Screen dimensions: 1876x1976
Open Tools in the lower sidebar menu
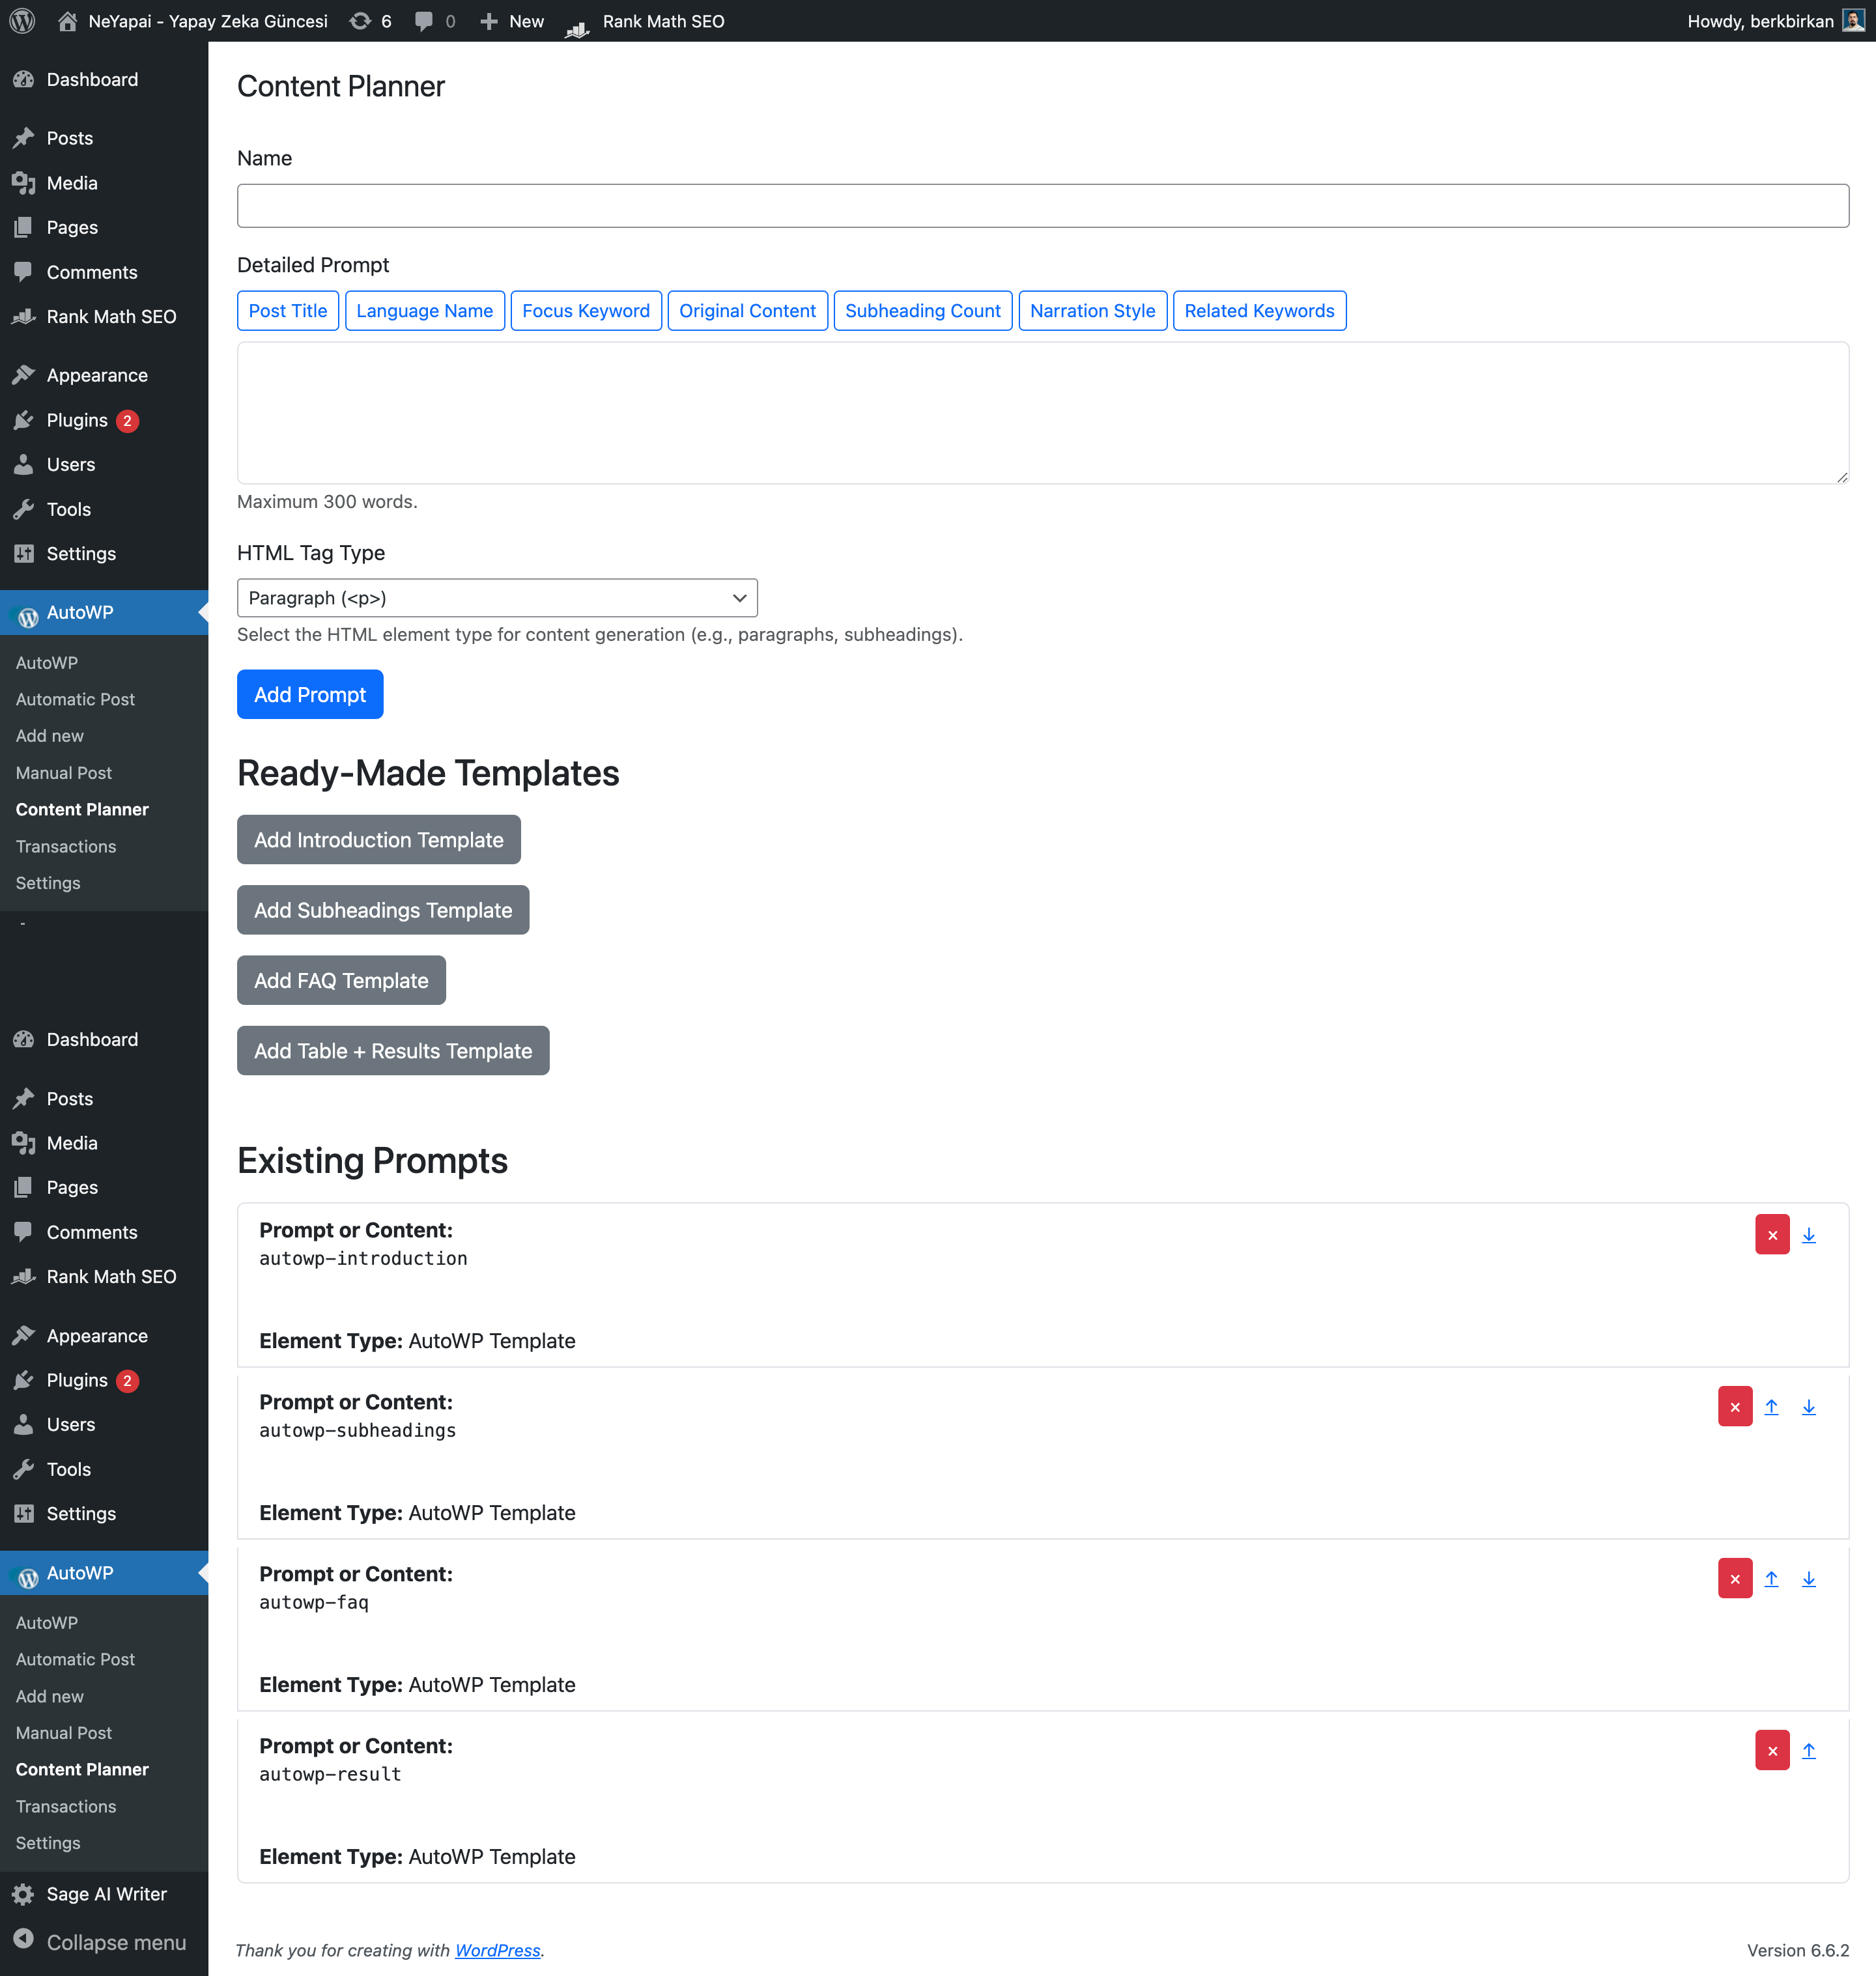[x=104, y=1469]
